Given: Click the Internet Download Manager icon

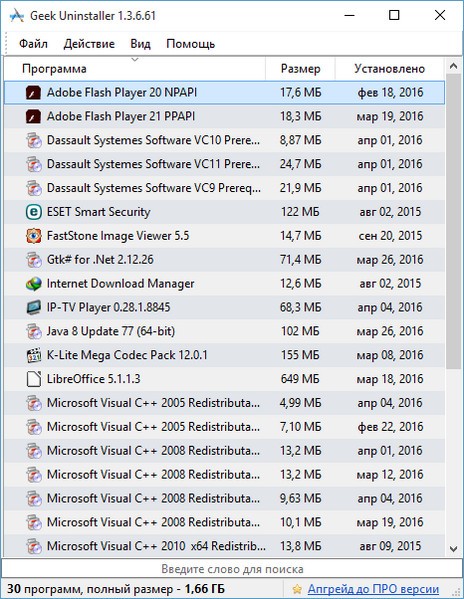Looking at the screenshot, I should [x=33, y=283].
